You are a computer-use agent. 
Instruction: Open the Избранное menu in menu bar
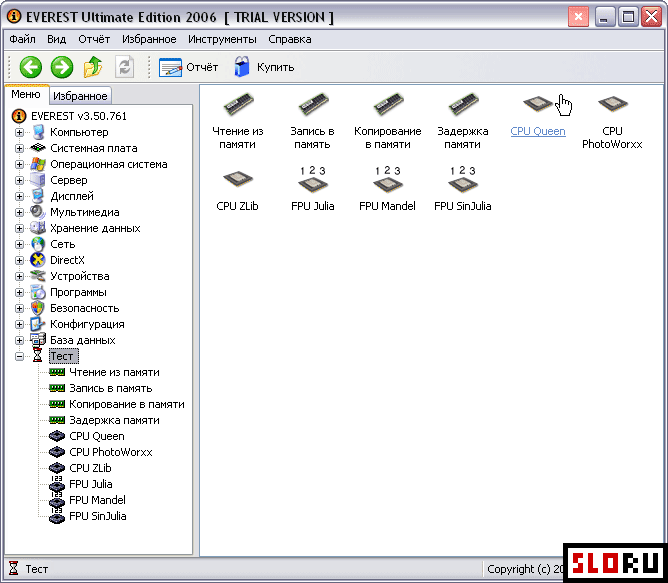click(149, 39)
